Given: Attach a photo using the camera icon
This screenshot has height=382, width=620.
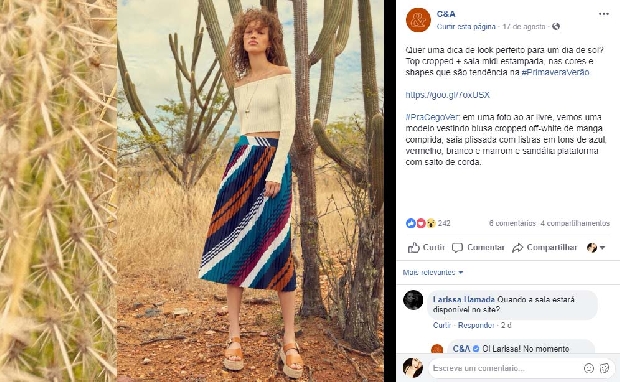Looking at the screenshot, I should (x=605, y=368).
